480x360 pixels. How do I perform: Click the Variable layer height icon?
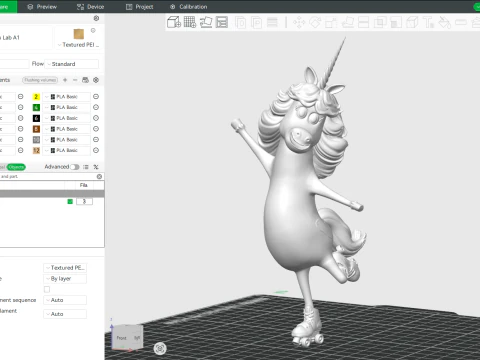point(272,23)
